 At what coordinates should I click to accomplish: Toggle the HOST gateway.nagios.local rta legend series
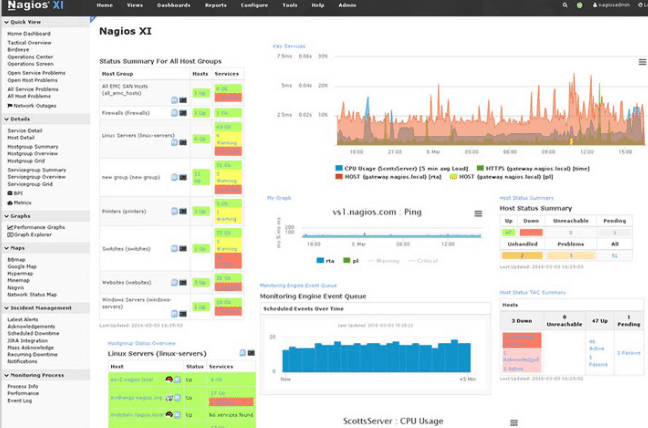(x=388, y=177)
